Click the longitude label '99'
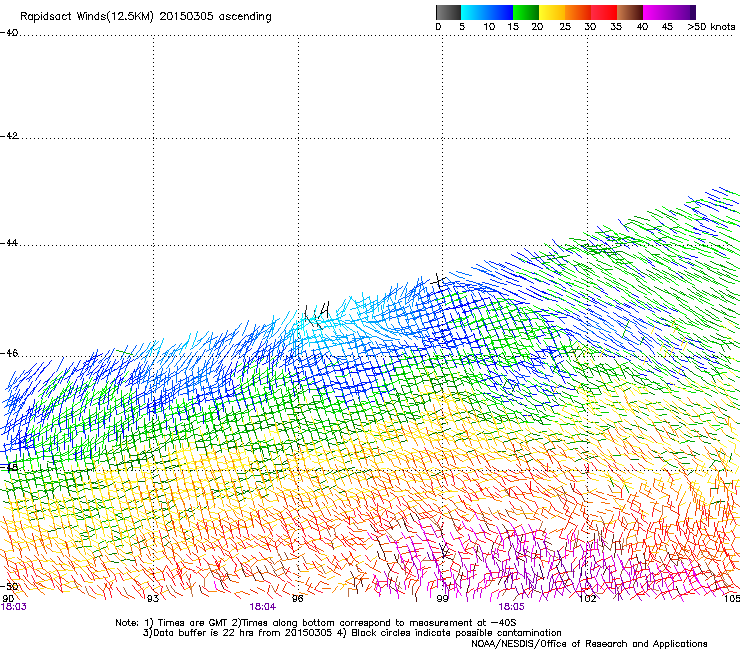740x650 pixels. [x=442, y=599]
